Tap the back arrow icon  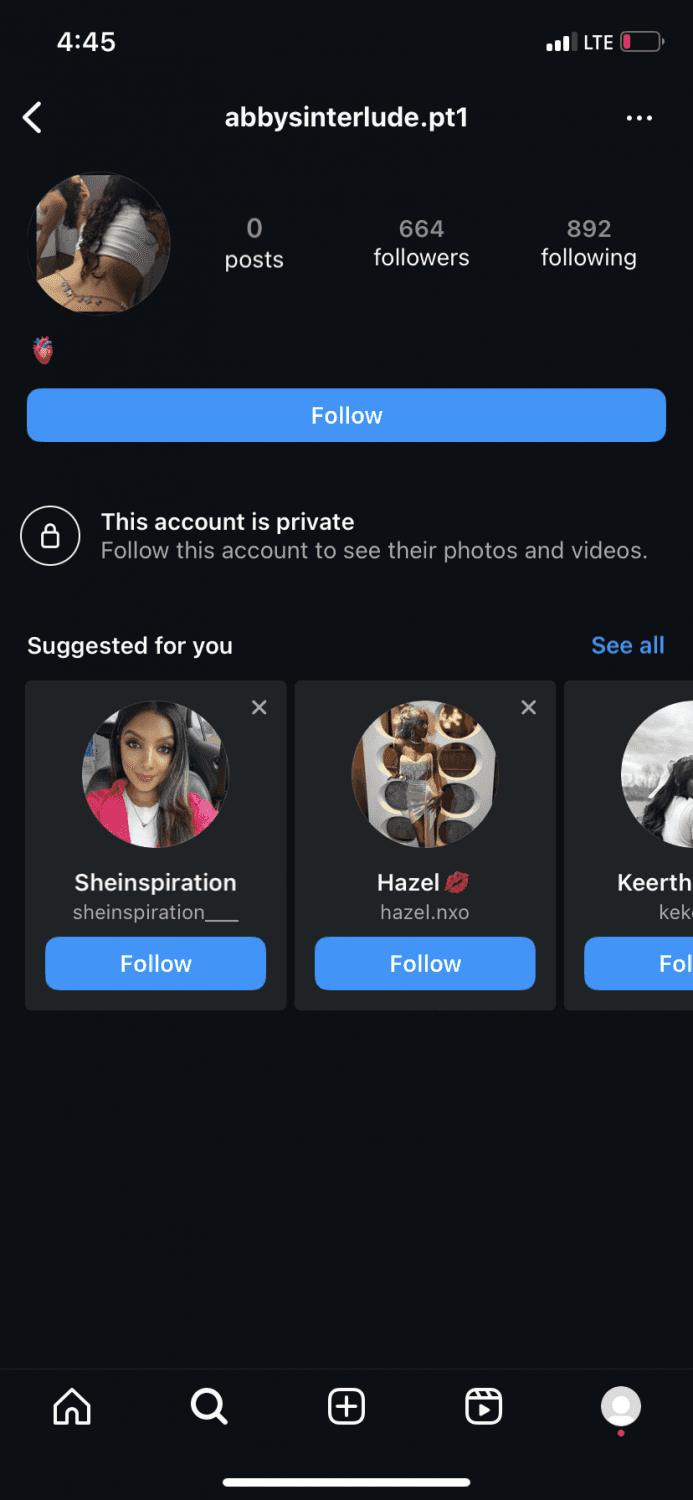click(33, 118)
